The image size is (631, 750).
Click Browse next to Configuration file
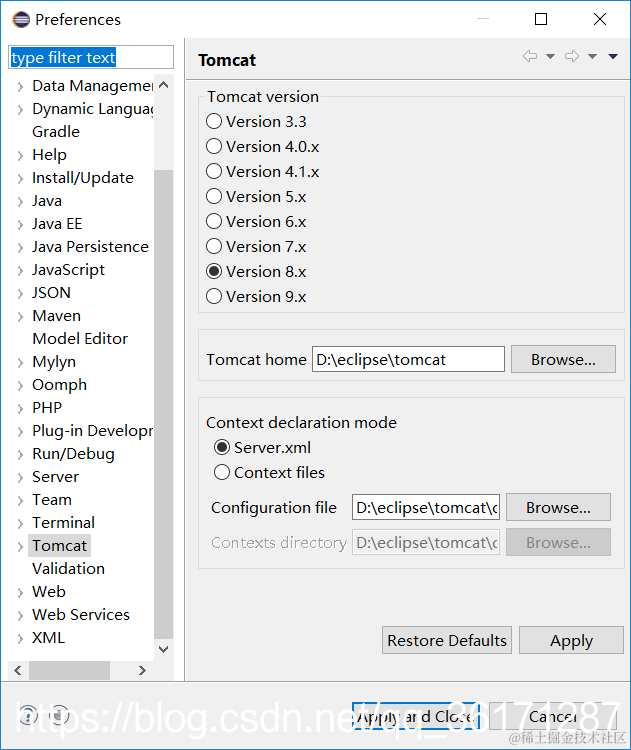[x=558, y=507]
